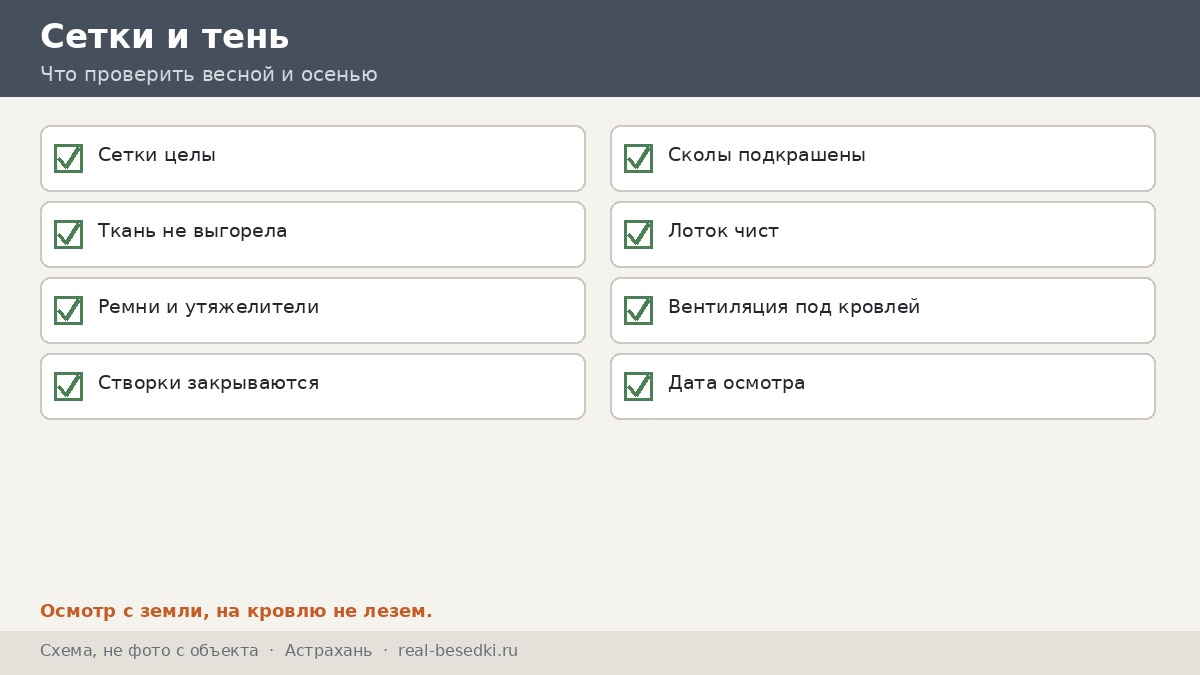
Task: Click the 'Дата осмотра' label text
Action: click(x=736, y=384)
